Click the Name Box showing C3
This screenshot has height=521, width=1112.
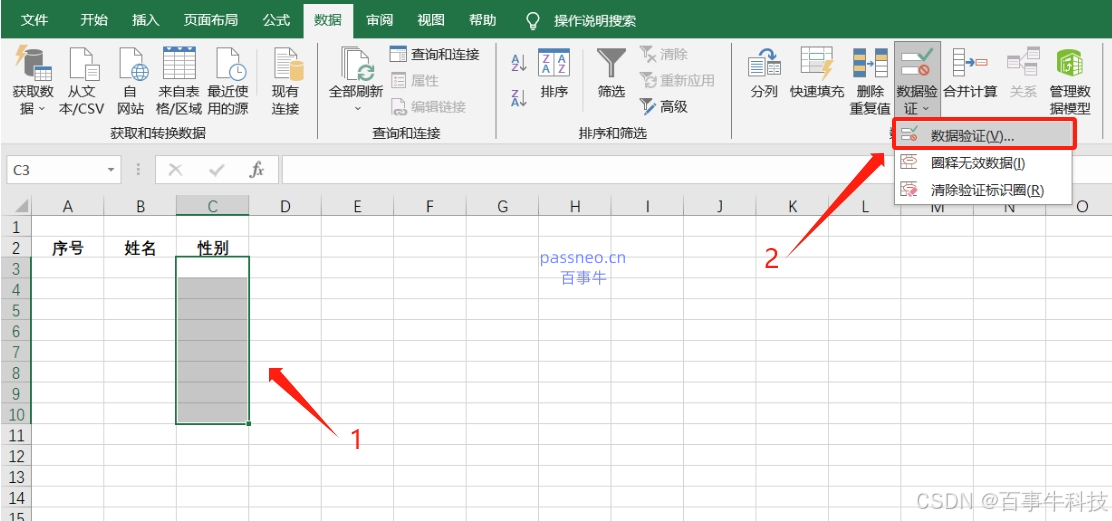[56, 170]
